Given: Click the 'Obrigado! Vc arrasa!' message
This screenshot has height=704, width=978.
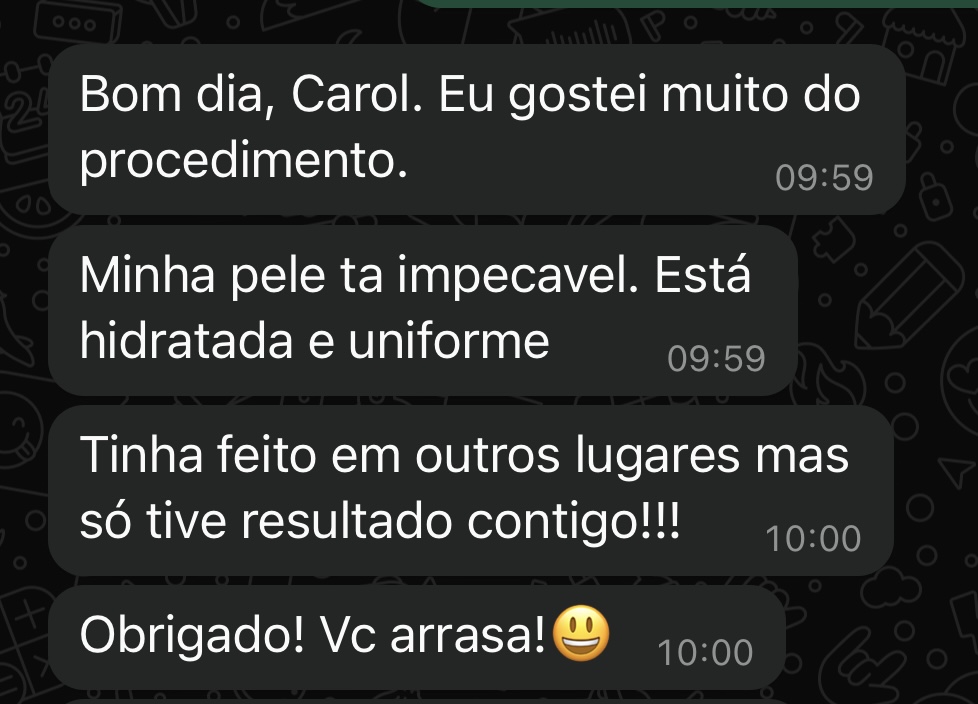Looking at the screenshot, I should tap(417, 637).
